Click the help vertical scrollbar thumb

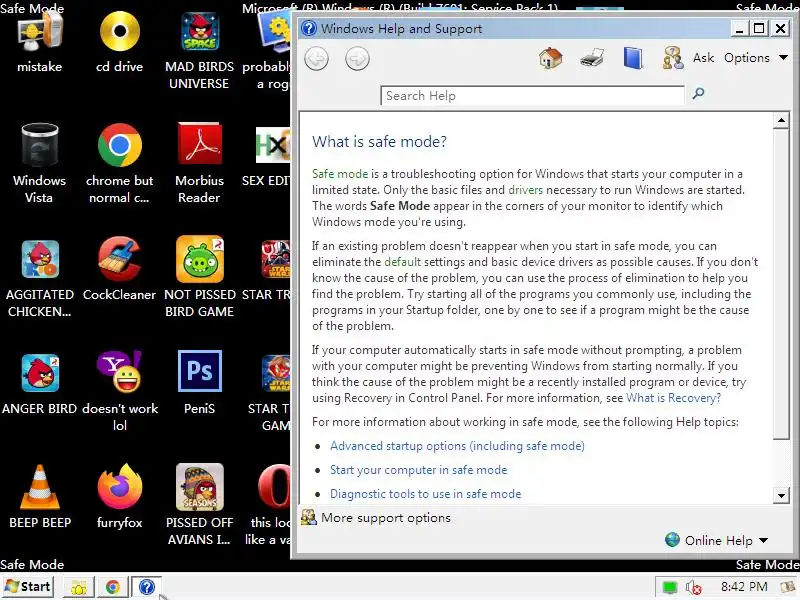tap(781, 284)
